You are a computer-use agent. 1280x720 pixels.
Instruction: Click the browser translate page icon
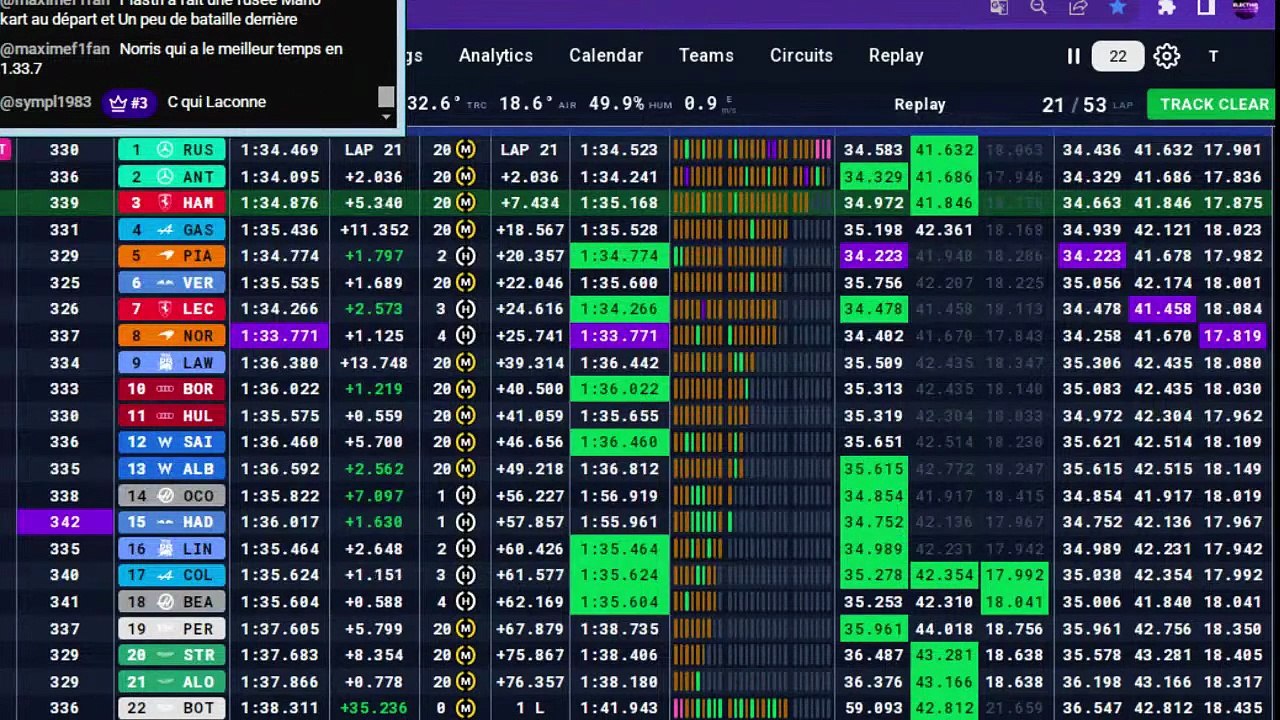pos(998,8)
